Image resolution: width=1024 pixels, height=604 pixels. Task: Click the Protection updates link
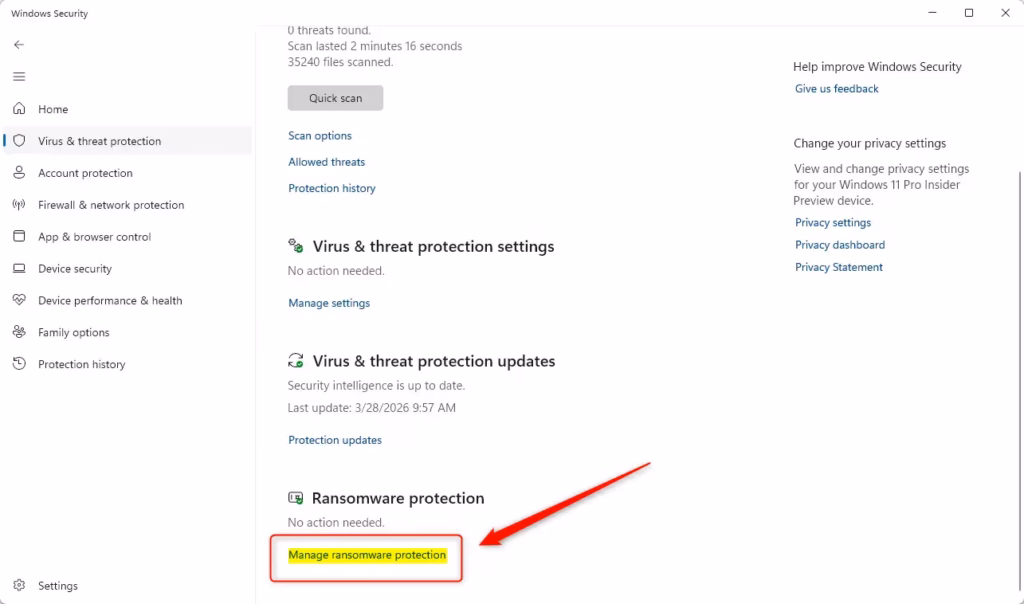pos(335,440)
